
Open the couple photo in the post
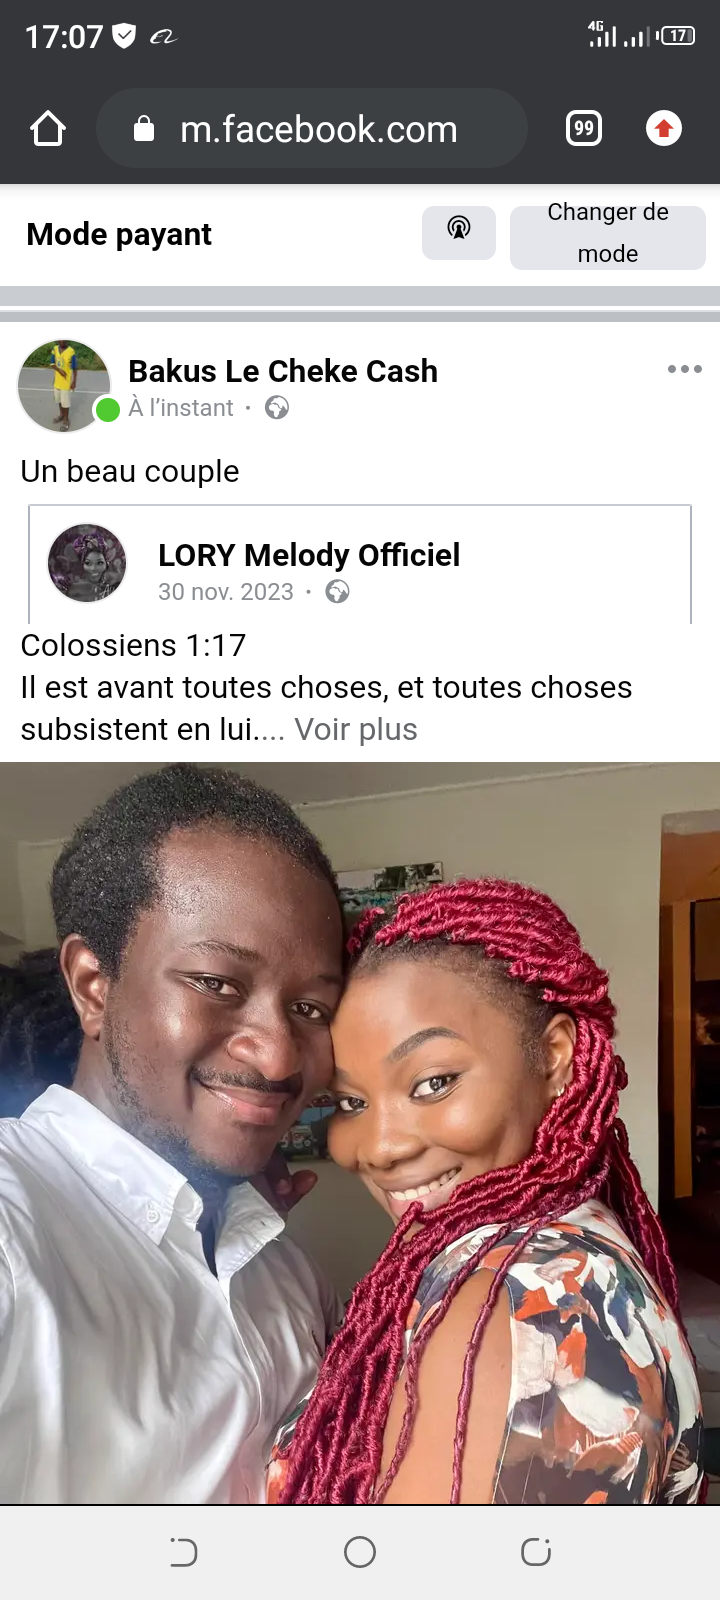coord(360,1133)
